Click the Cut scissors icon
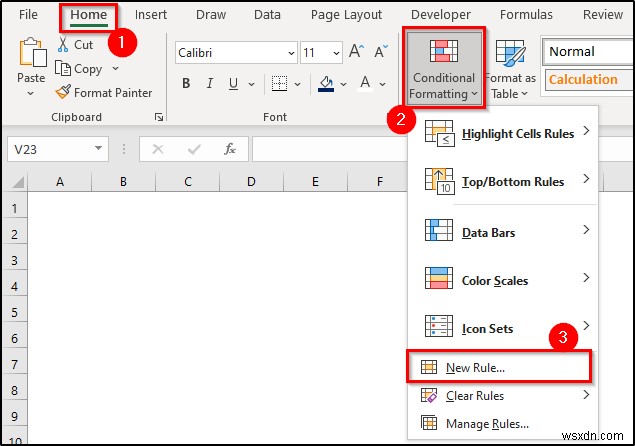Viewport: 635px width, 446px height. click(x=63, y=45)
